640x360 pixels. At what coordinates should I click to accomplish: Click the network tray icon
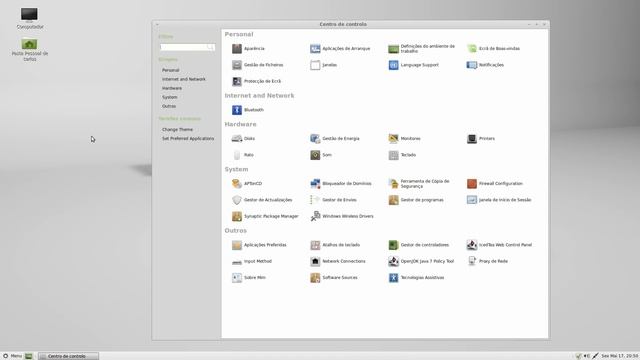tap(596, 356)
